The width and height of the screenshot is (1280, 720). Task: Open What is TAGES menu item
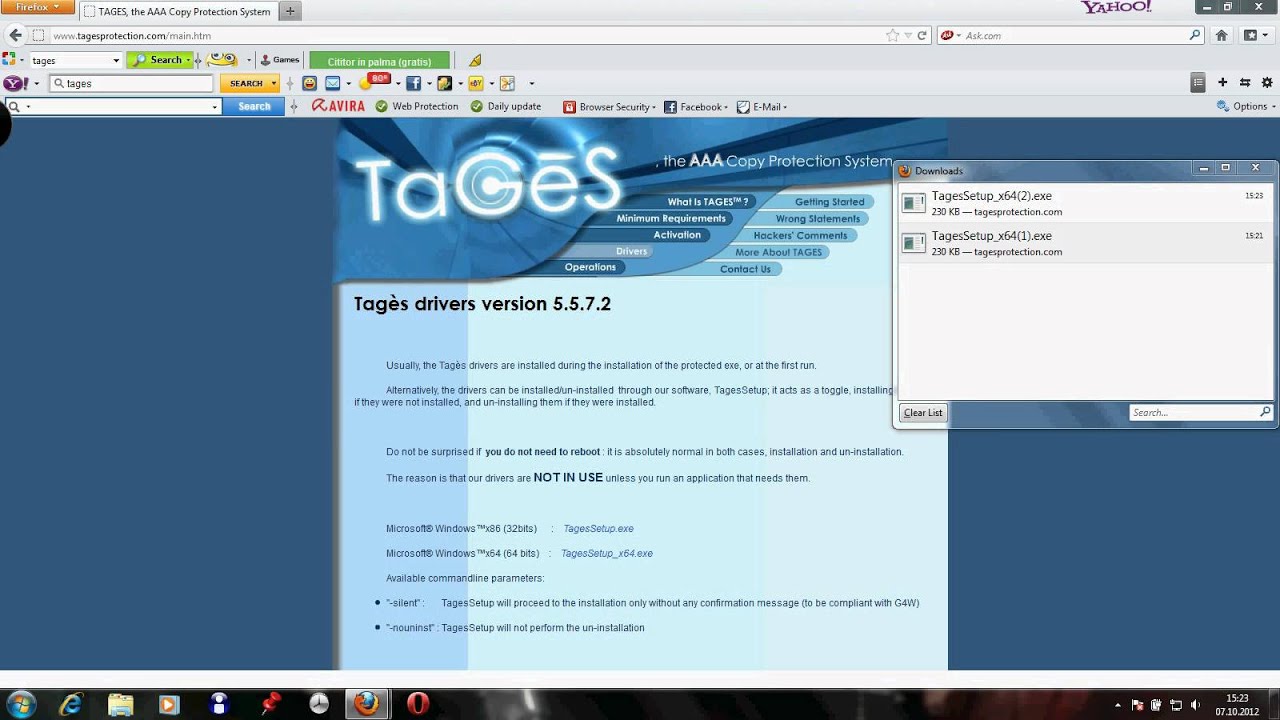pos(708,202)
